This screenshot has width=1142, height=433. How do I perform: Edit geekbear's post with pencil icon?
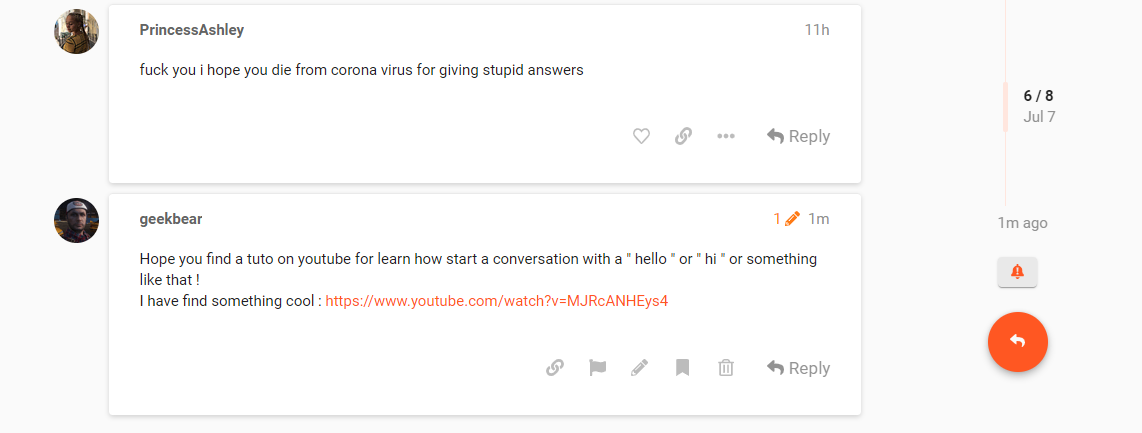coord(639,368)
